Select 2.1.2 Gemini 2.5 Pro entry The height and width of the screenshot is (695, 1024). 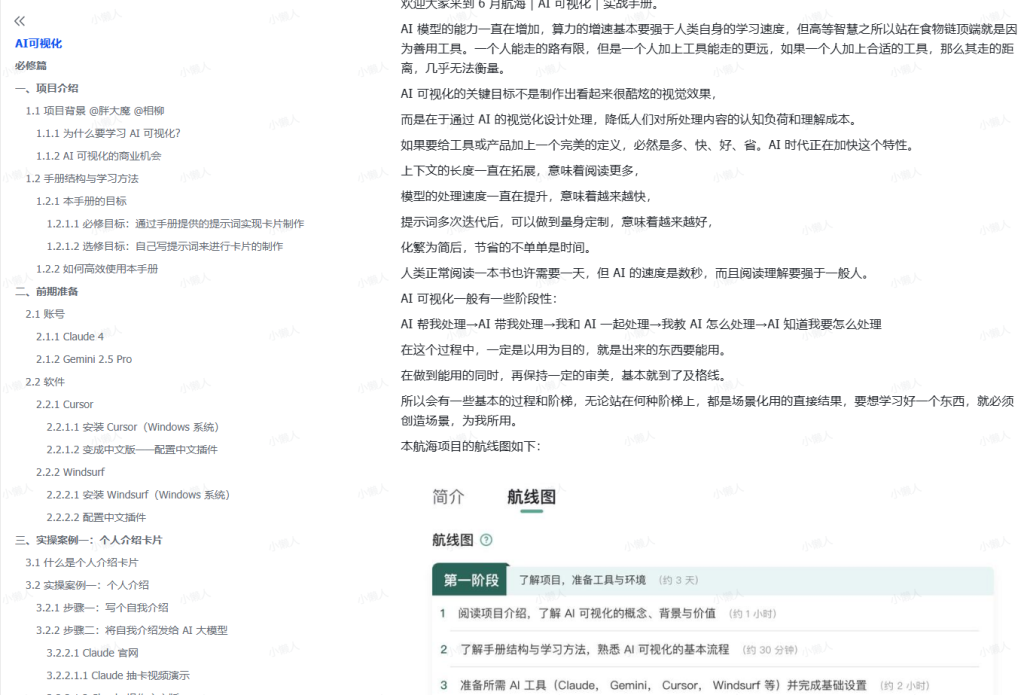(x=84, y=359)
